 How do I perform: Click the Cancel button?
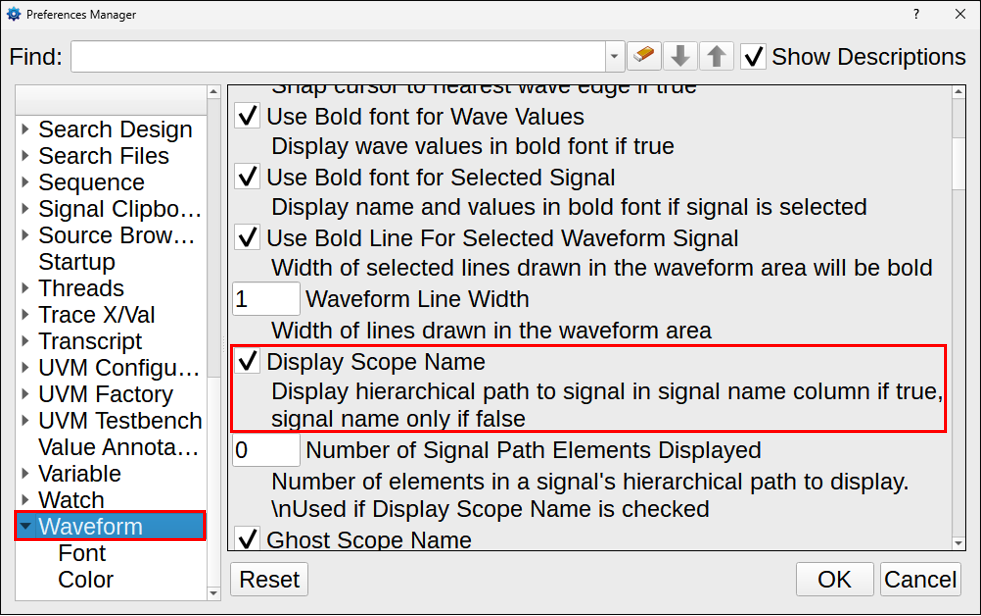[x=920, y=580]
